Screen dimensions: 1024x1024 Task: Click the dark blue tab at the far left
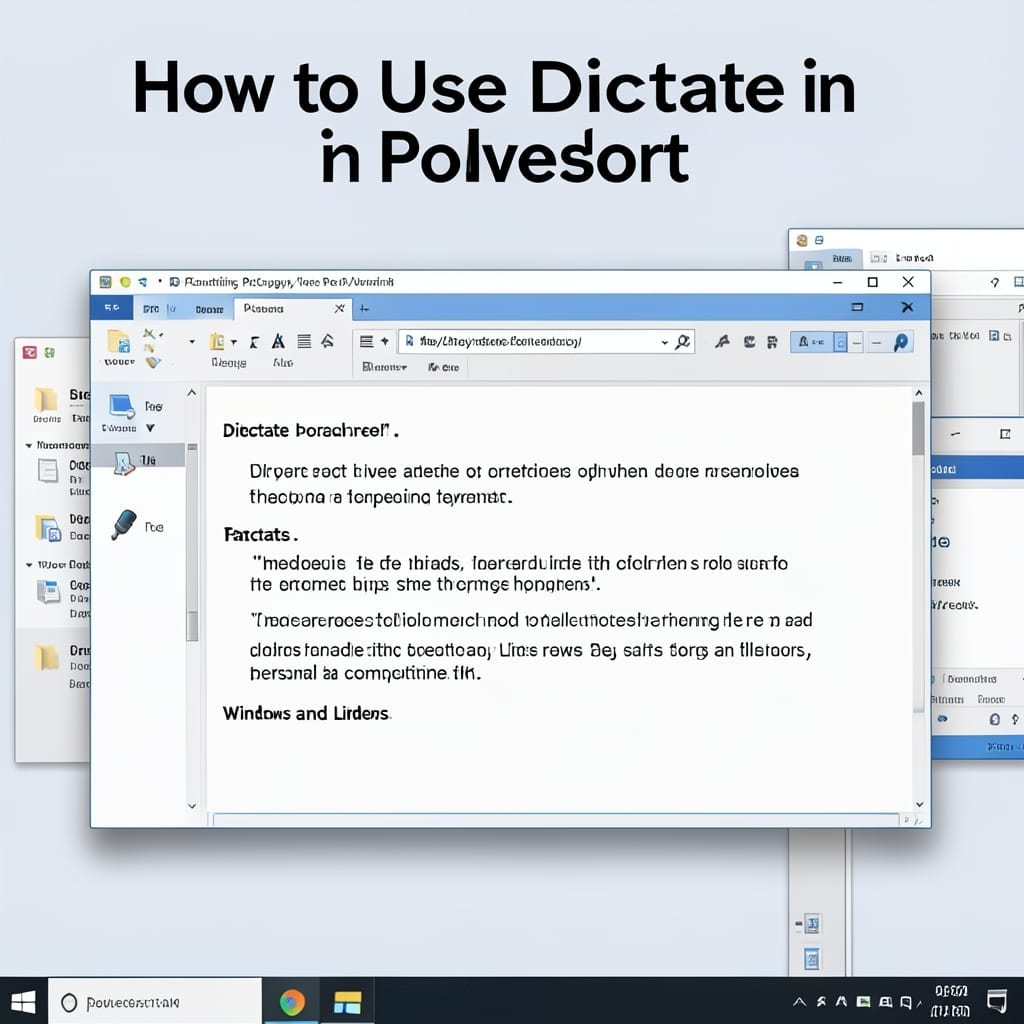click(112, 307)
